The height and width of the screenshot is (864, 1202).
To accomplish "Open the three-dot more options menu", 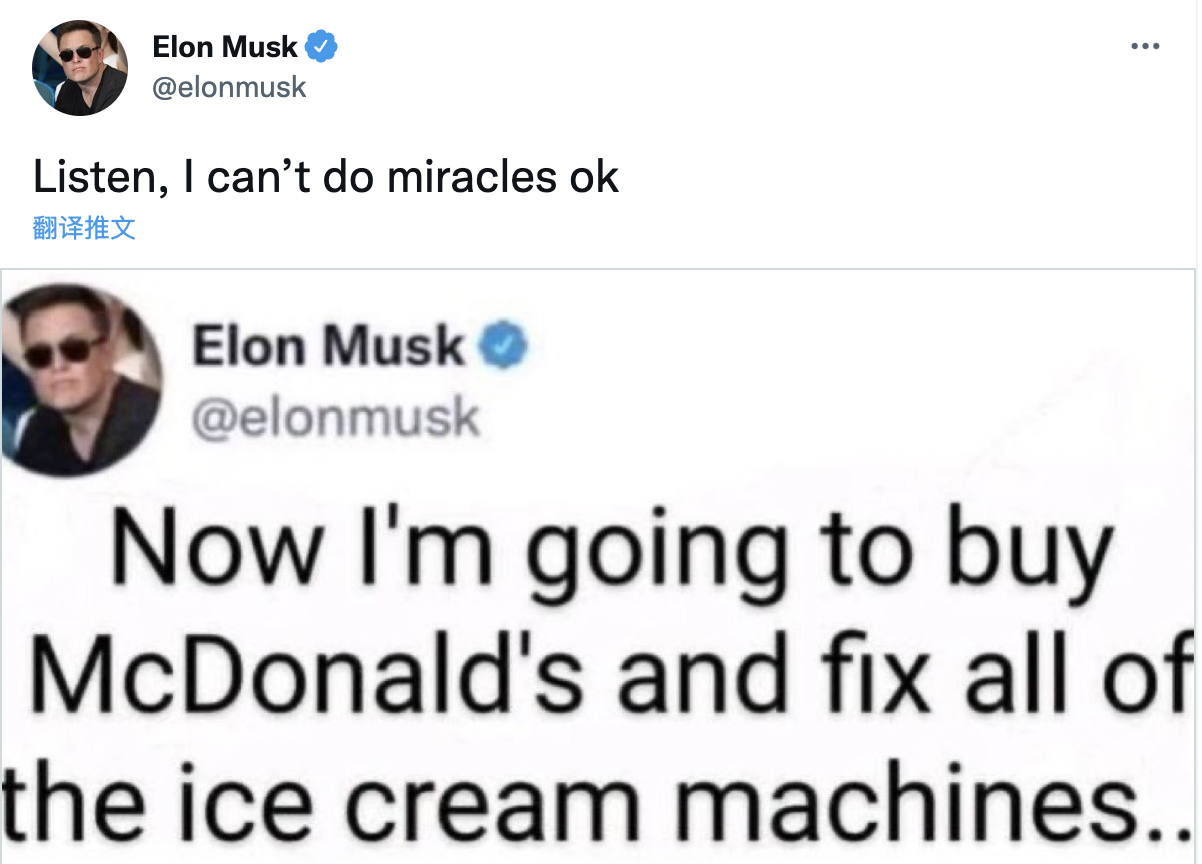I will point(1144,46).
